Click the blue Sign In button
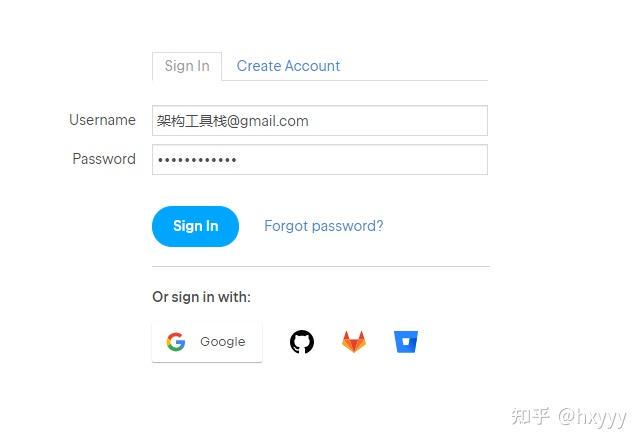643x447 pixels. [x=195, y=226]
